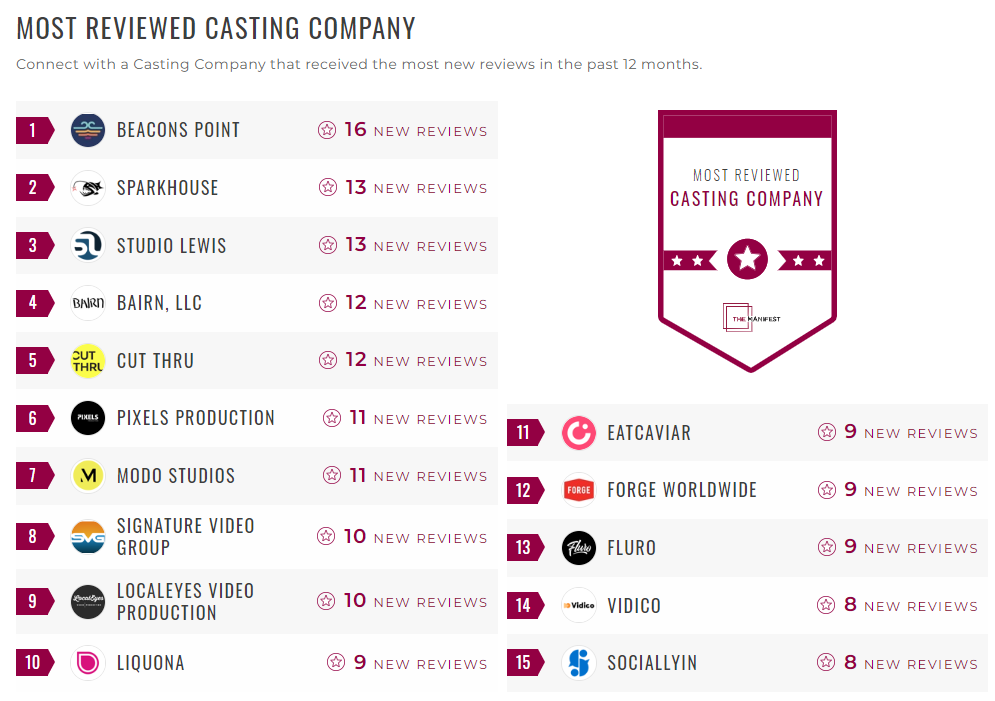The height and width of the screenshot is (701, 995).
Task: Click the Forge Worldwide logo icon
Action: pyautogui.click(x=579, y=491)
